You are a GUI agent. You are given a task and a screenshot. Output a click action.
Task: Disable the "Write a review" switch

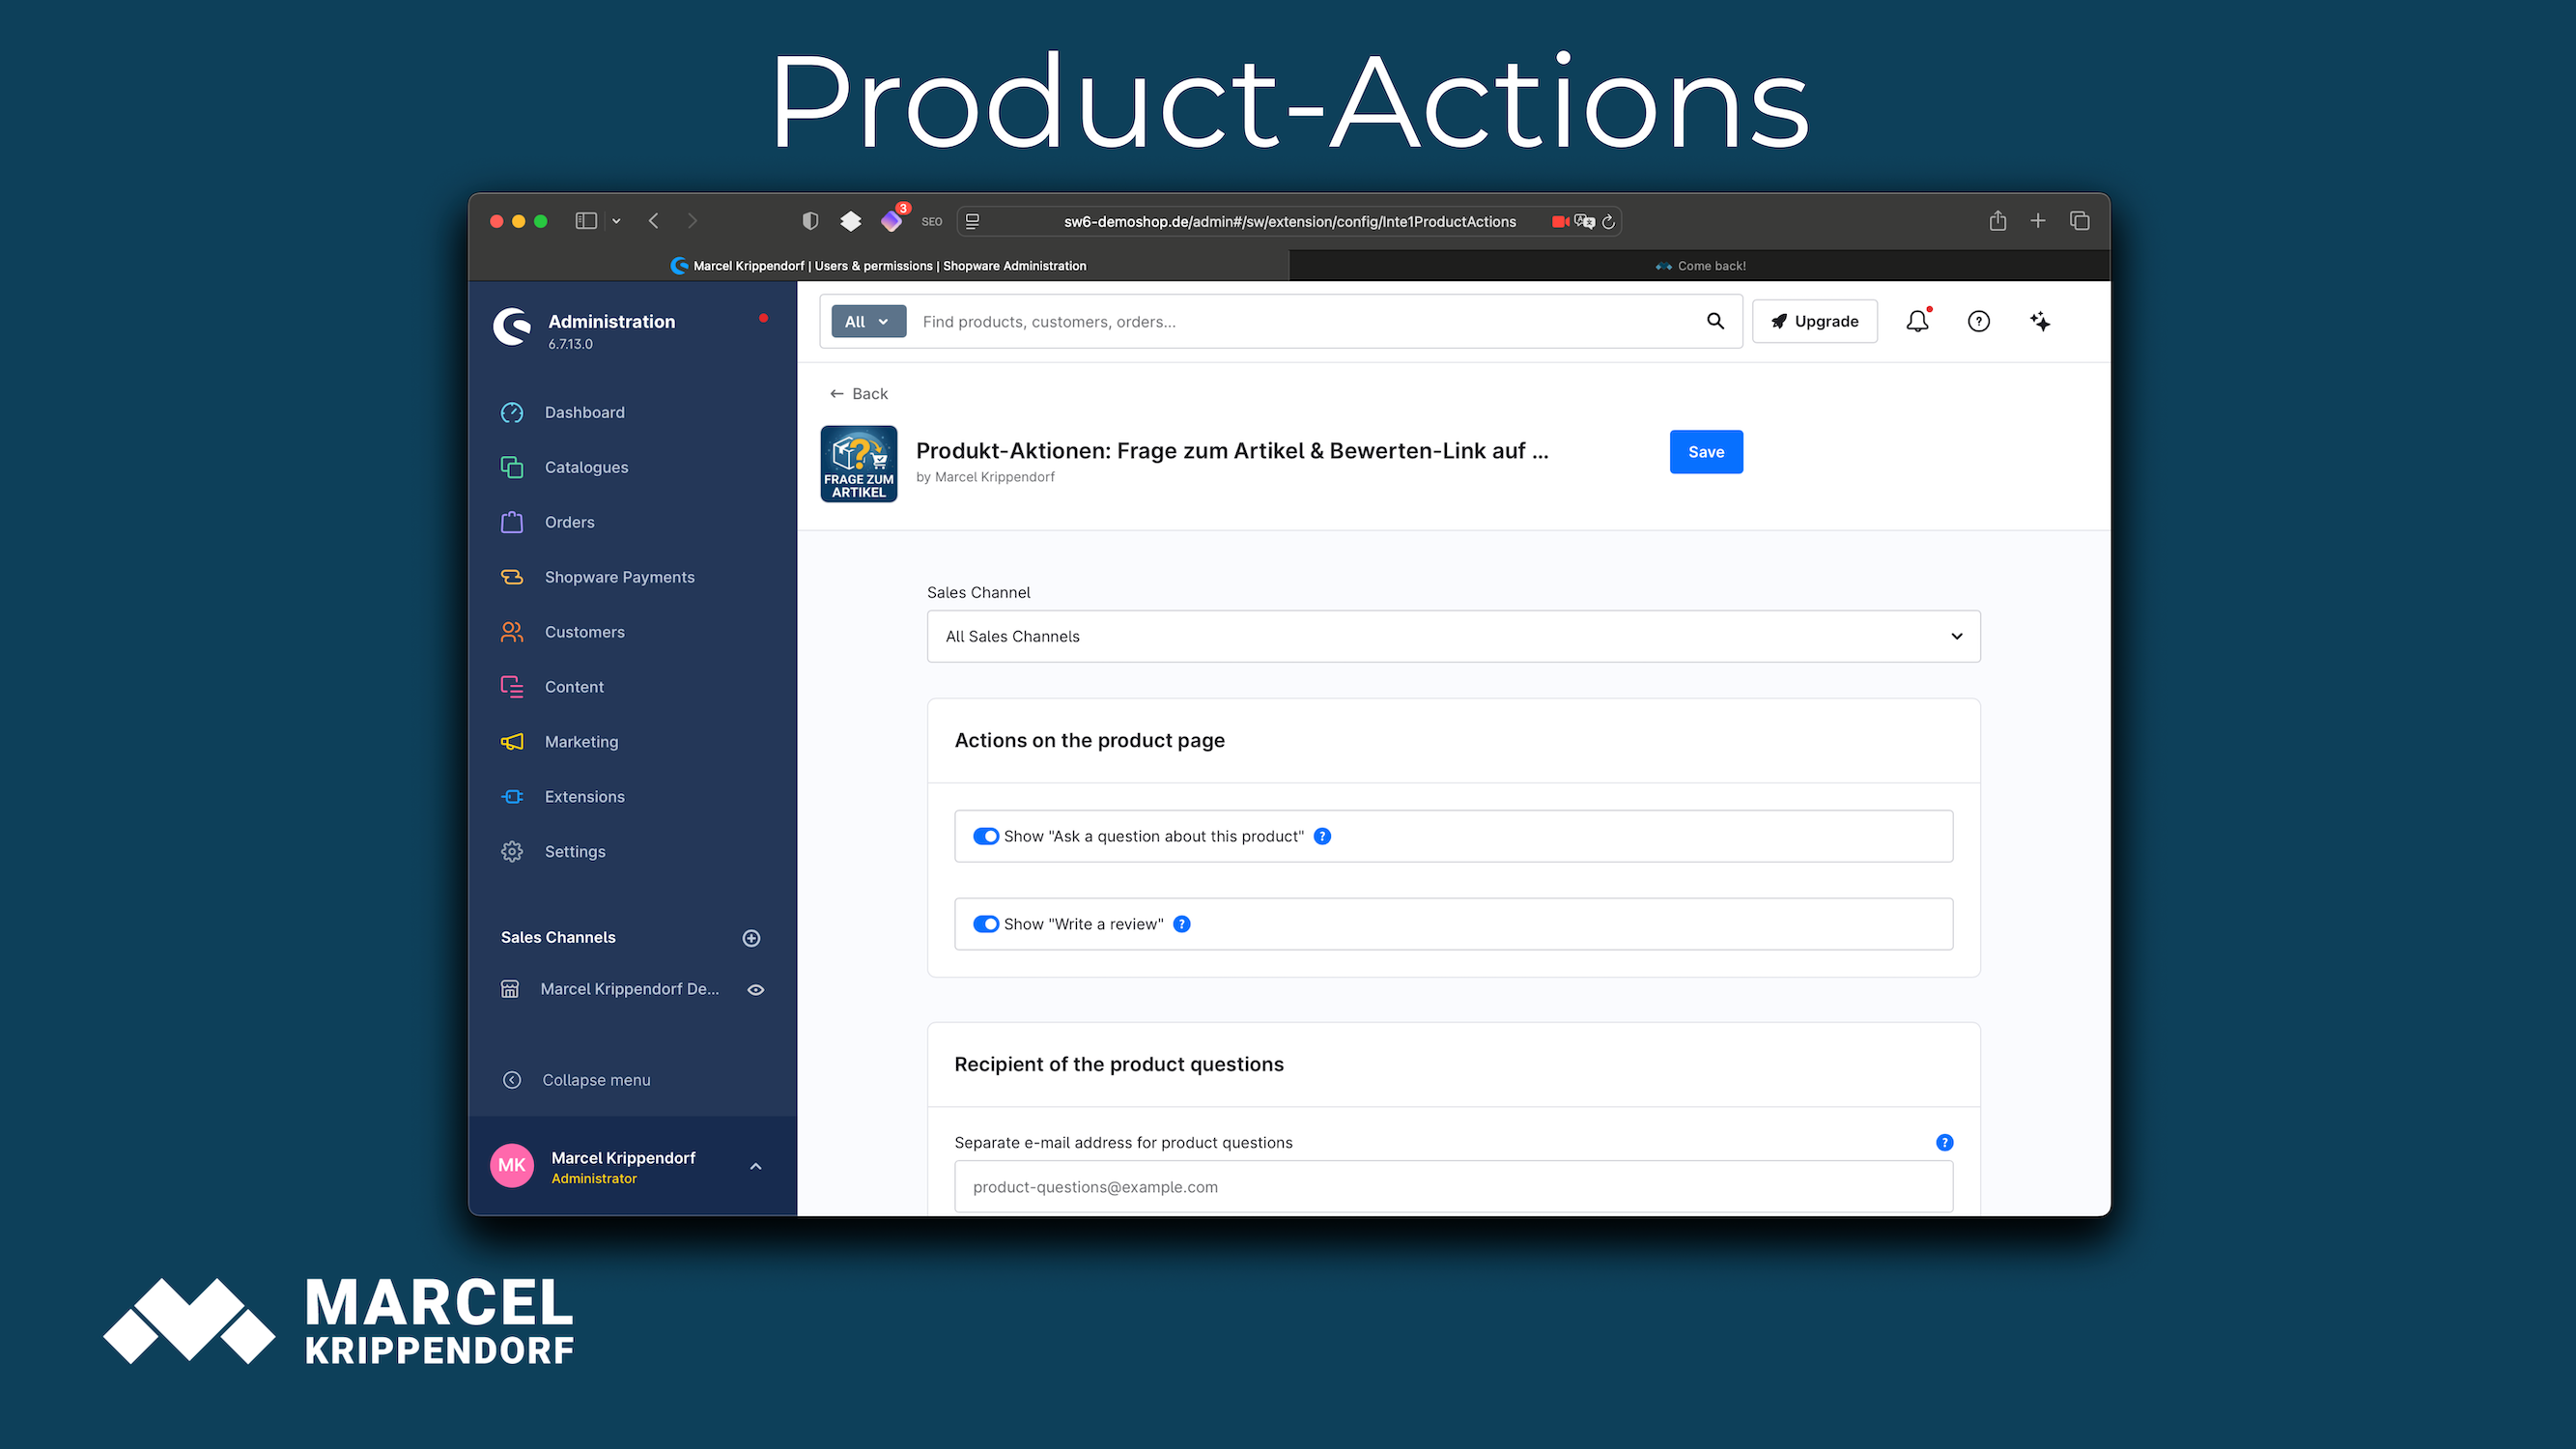986,924
